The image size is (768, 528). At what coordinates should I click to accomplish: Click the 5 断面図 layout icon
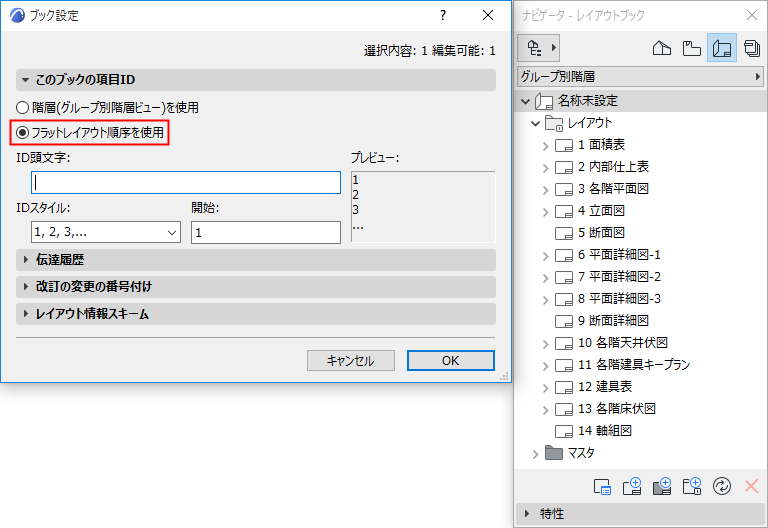(x=564, y=233)
